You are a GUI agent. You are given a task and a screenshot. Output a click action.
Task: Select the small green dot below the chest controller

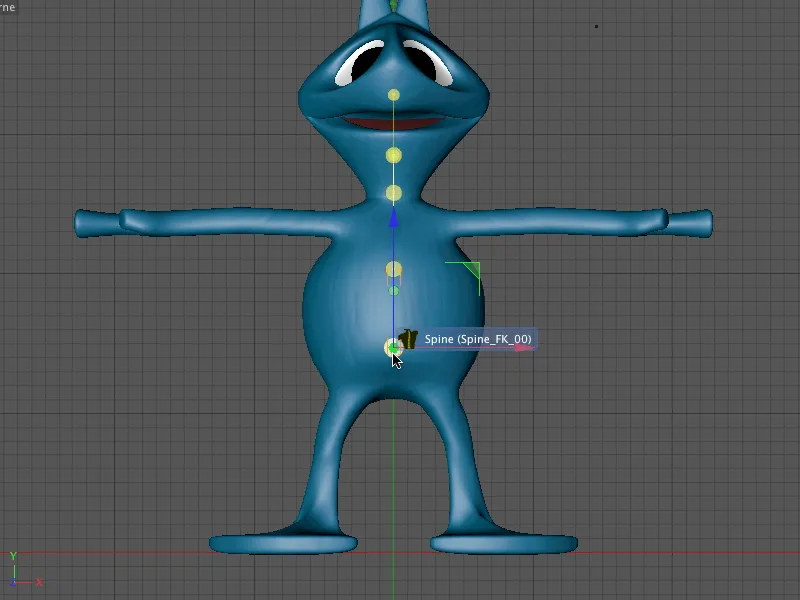pos(394,290)
